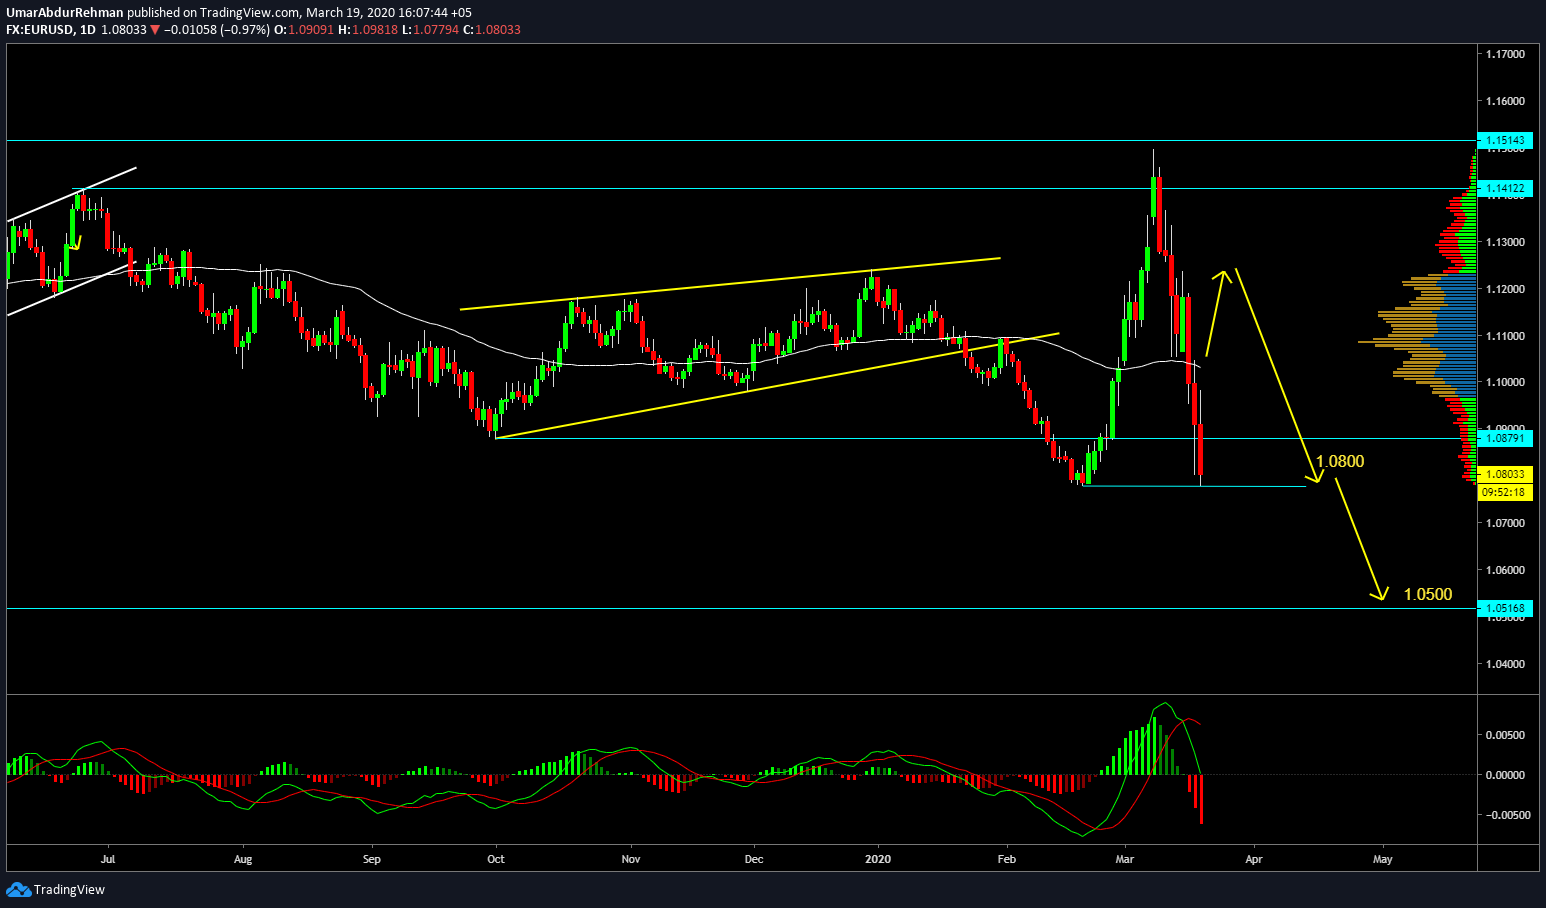1546x908 pixels.
Task: Click the Feb label on time axis
Action: coord(1006,859)
